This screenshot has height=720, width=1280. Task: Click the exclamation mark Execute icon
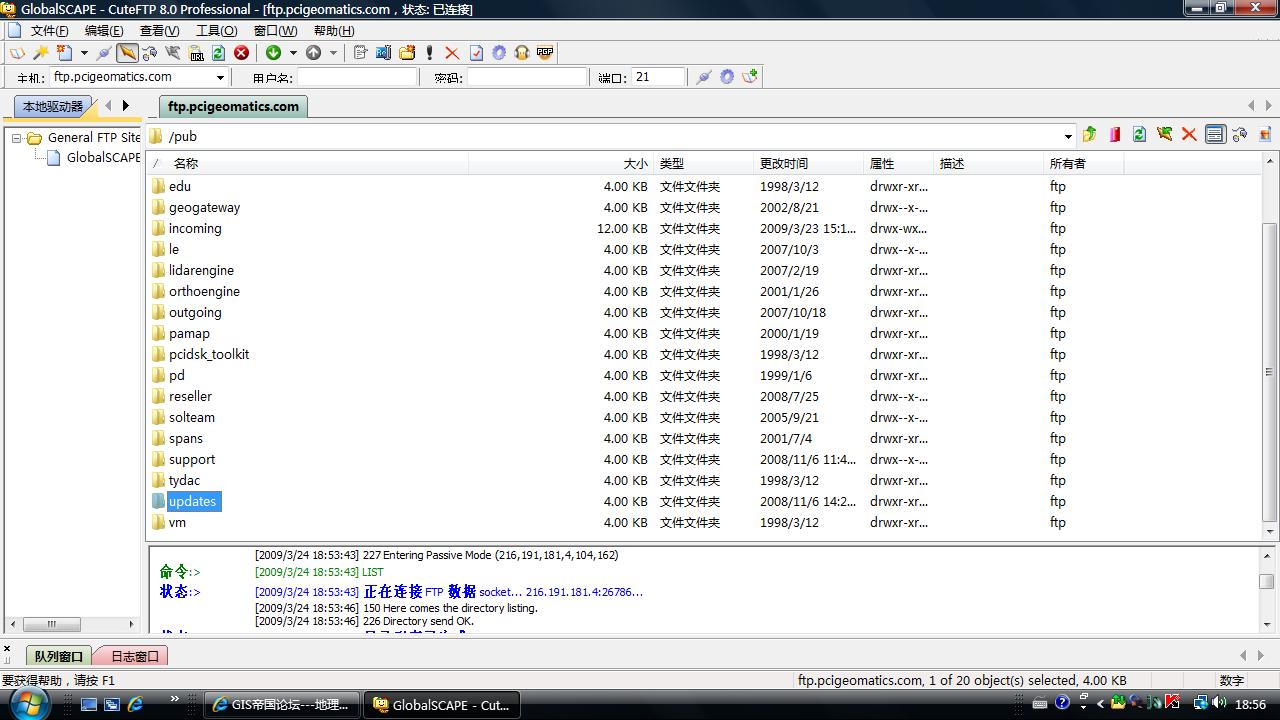[430, 53]
